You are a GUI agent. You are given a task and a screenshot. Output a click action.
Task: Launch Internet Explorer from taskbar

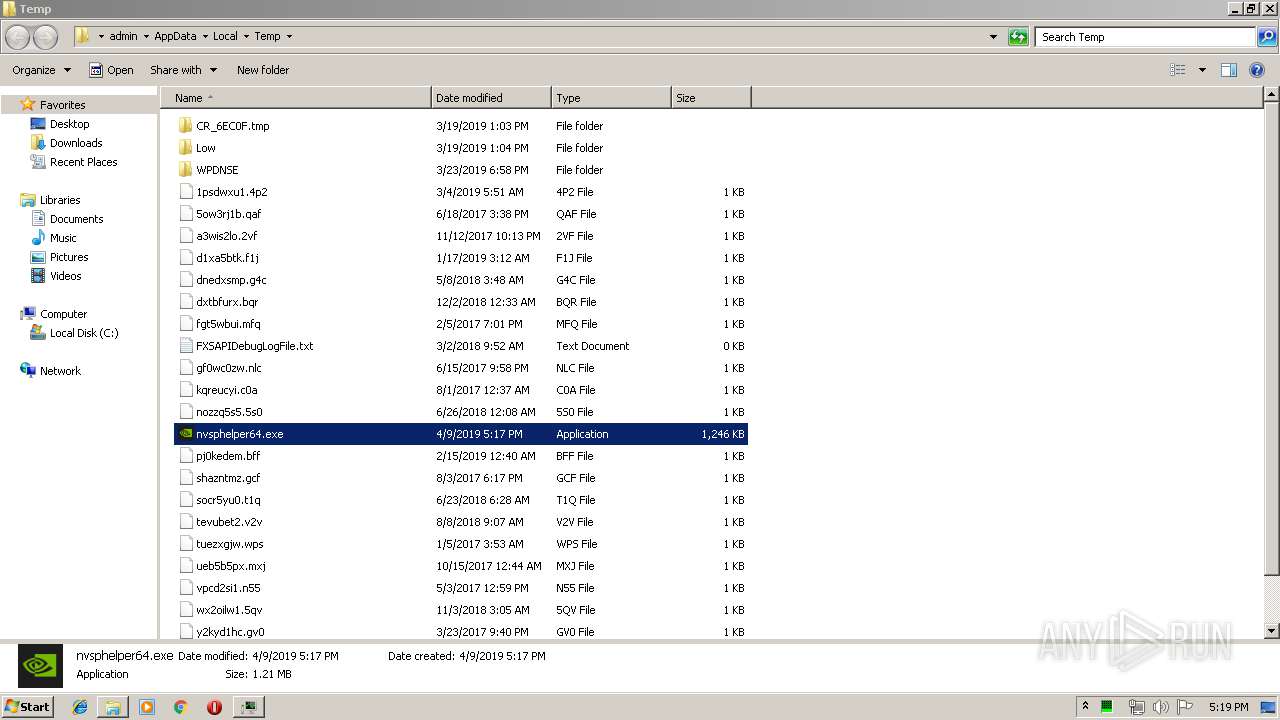pyautogui.click(x=80, y=707)
